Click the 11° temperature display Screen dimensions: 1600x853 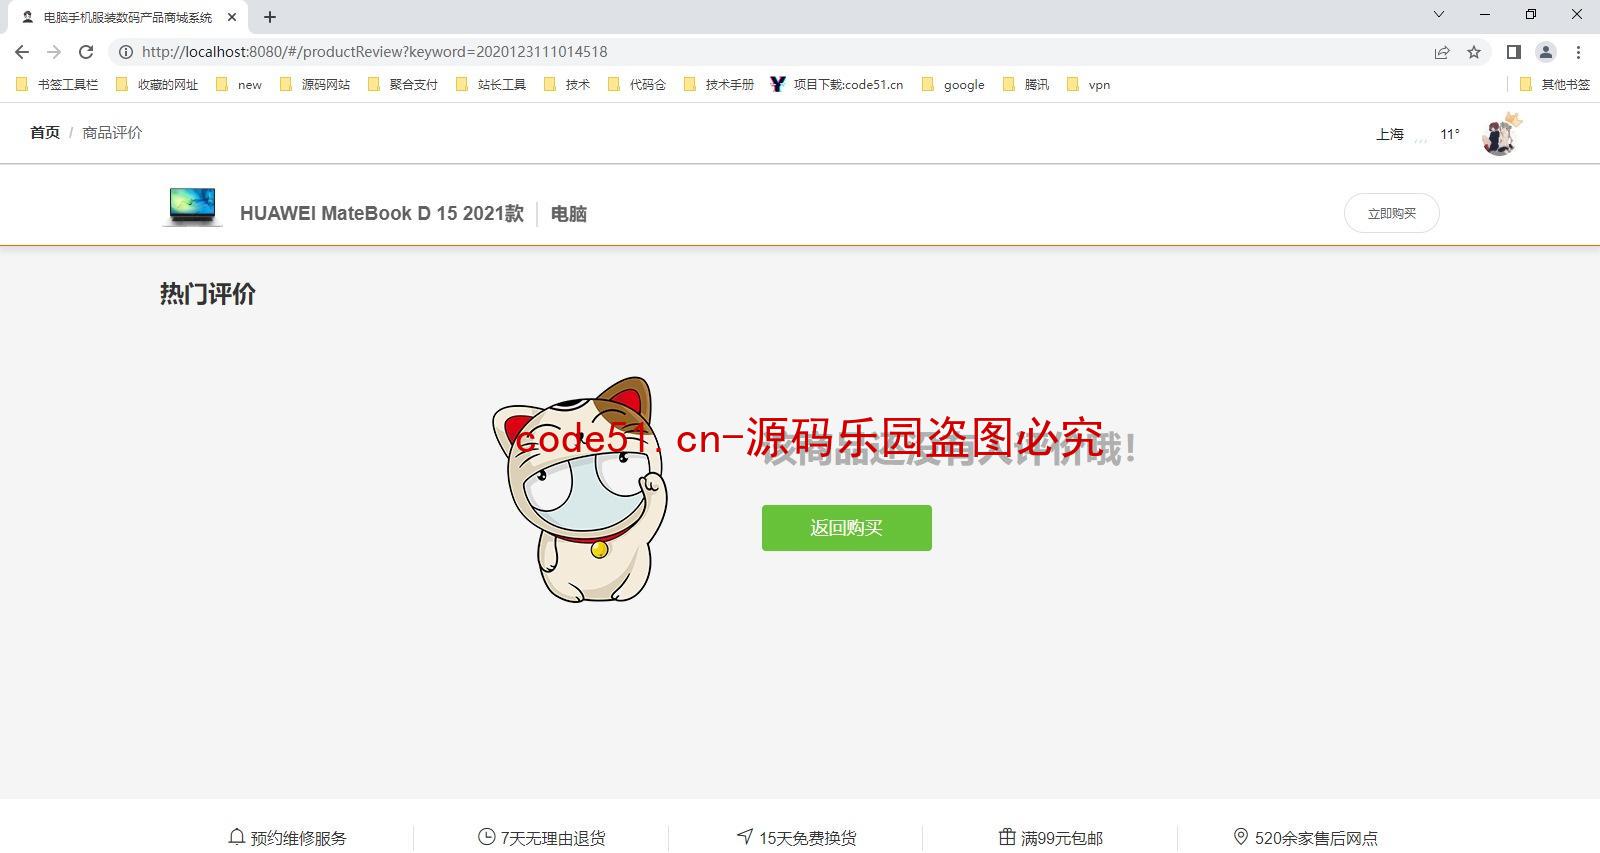(x=1450, y=134)
